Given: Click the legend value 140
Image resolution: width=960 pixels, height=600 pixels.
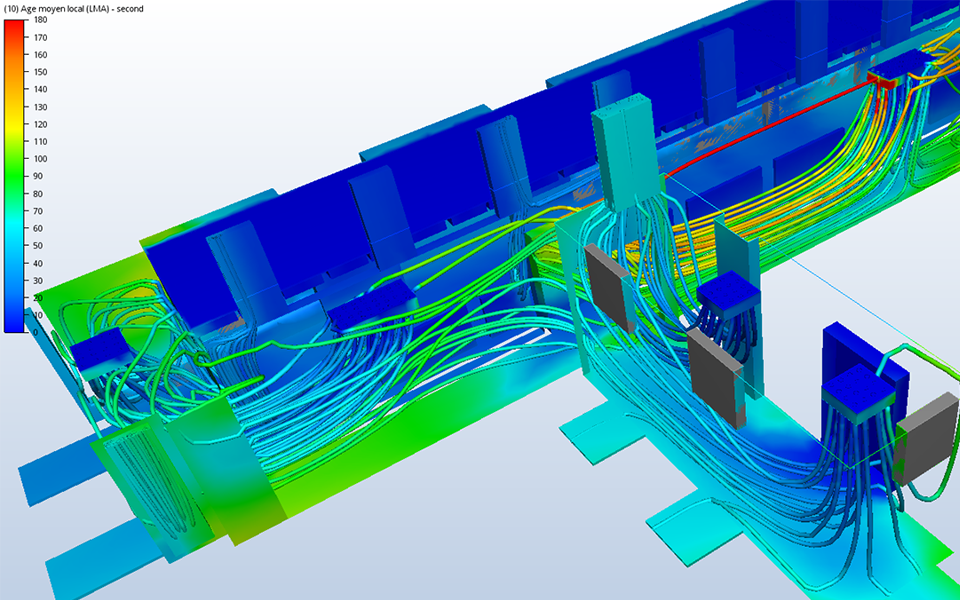Looking at the screenshot, I should point(41,89).
